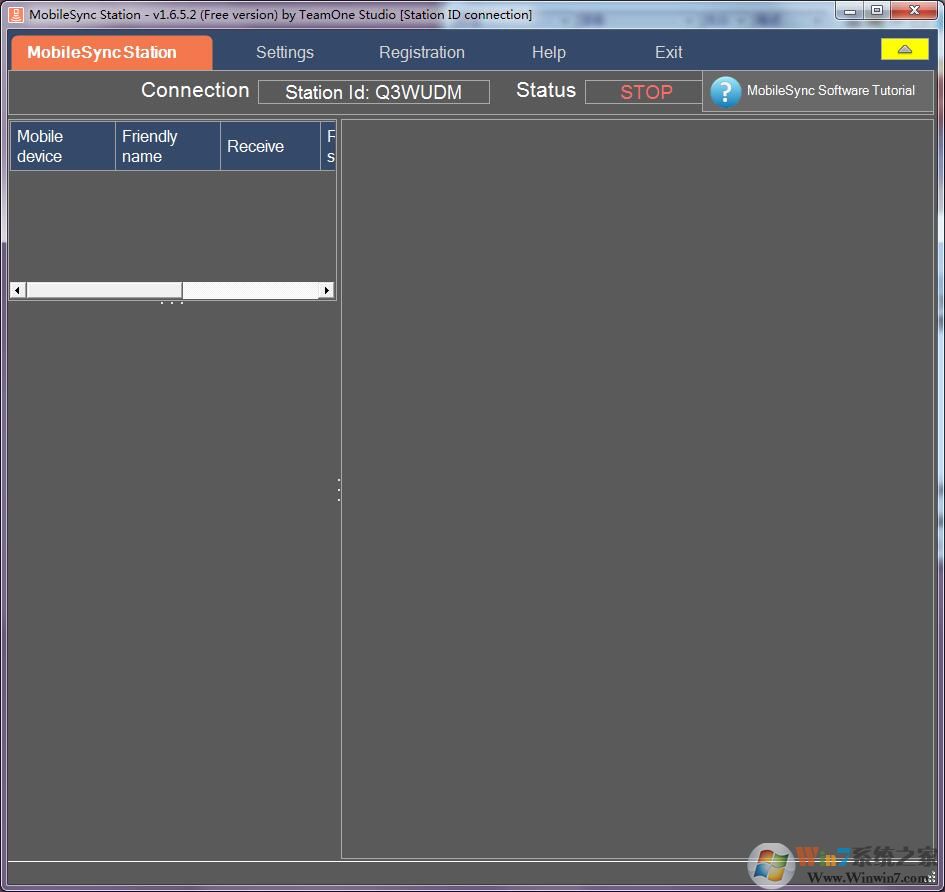Click the device list left scroll arrow
The height and width of the screenshot is (892, 945).
(x=17, y=291)
